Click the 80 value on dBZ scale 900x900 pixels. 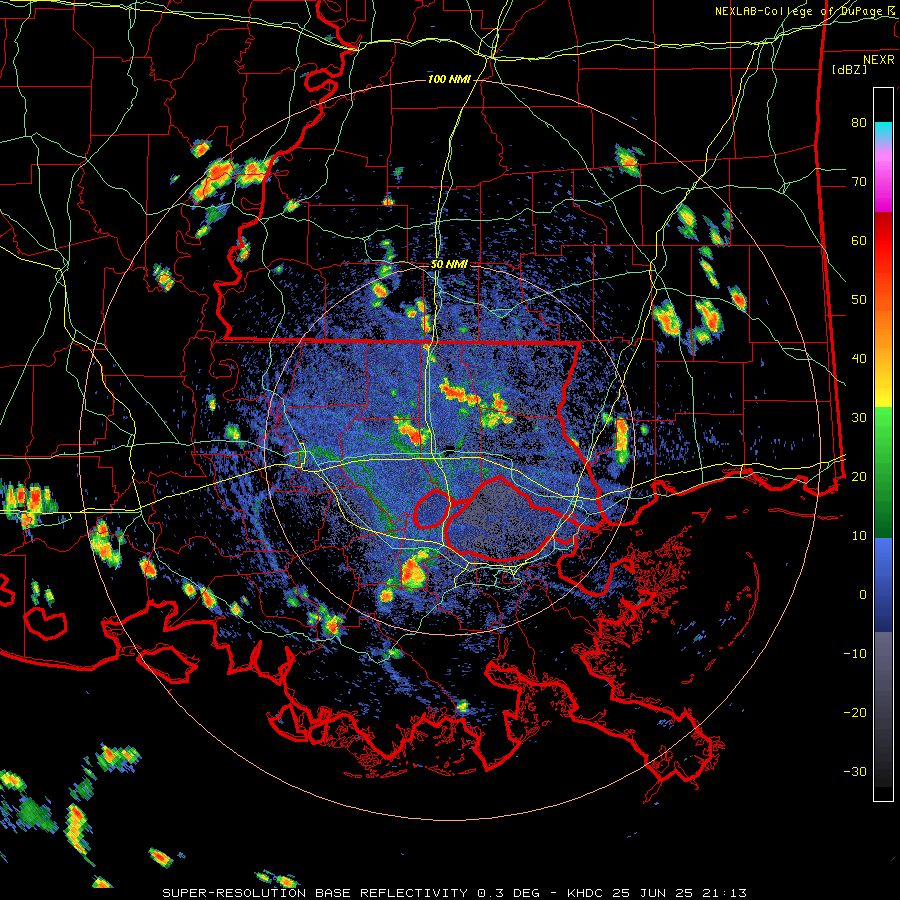point(859,122)
